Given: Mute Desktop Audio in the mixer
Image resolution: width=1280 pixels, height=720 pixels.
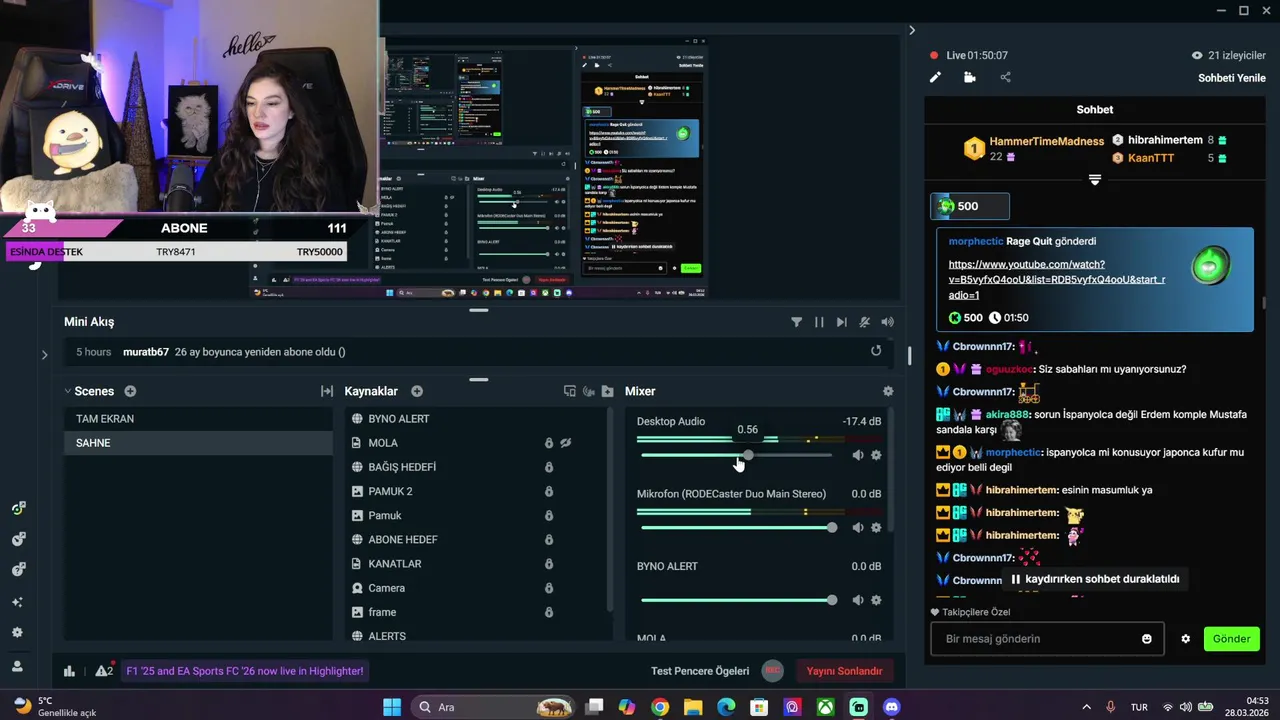Looking at the screenshot, I should click(x=857, y=455).
